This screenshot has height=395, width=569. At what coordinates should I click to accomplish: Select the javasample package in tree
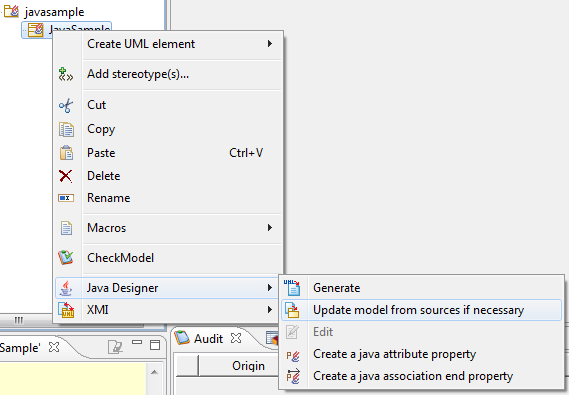click(54, 12)
